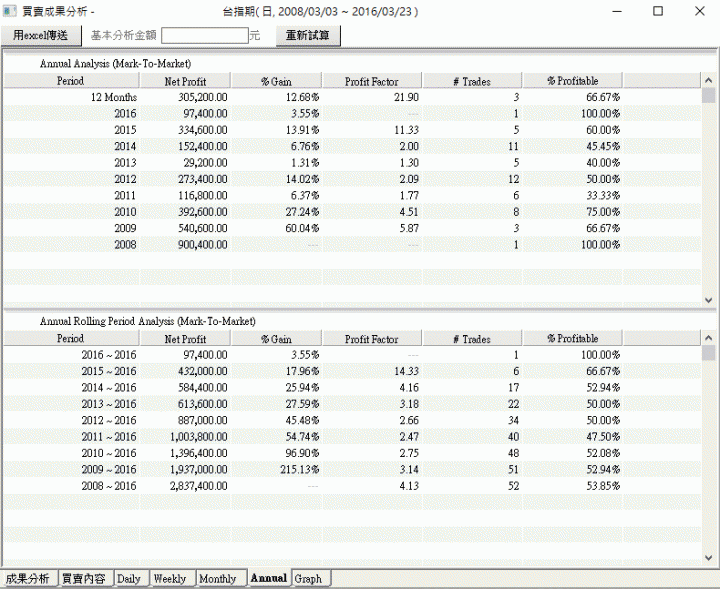This screenshot has height=589, width=720.
Task: Click up arrow of Annual Analysis scrollbar
Action: point(709,80)
